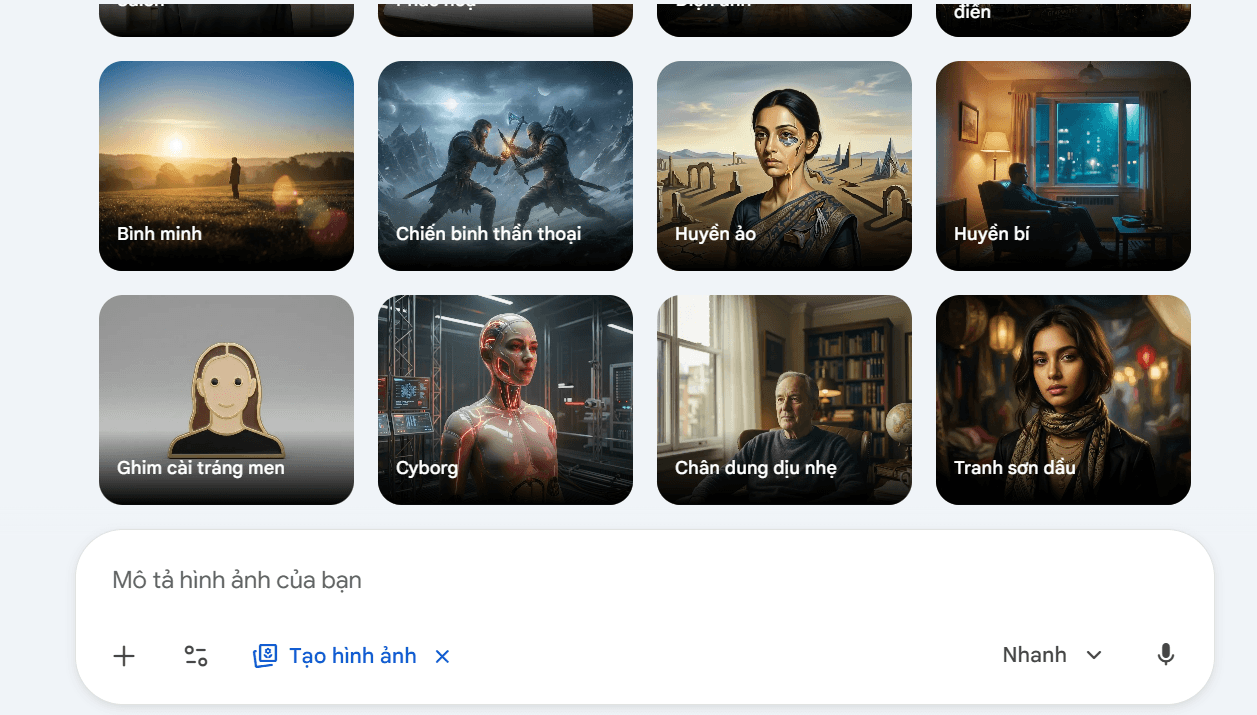This screenshot has height=715, width=1257.
Task: Choose the Chân dung dịu nhẹ style
Action: click(x=784, y=400)
